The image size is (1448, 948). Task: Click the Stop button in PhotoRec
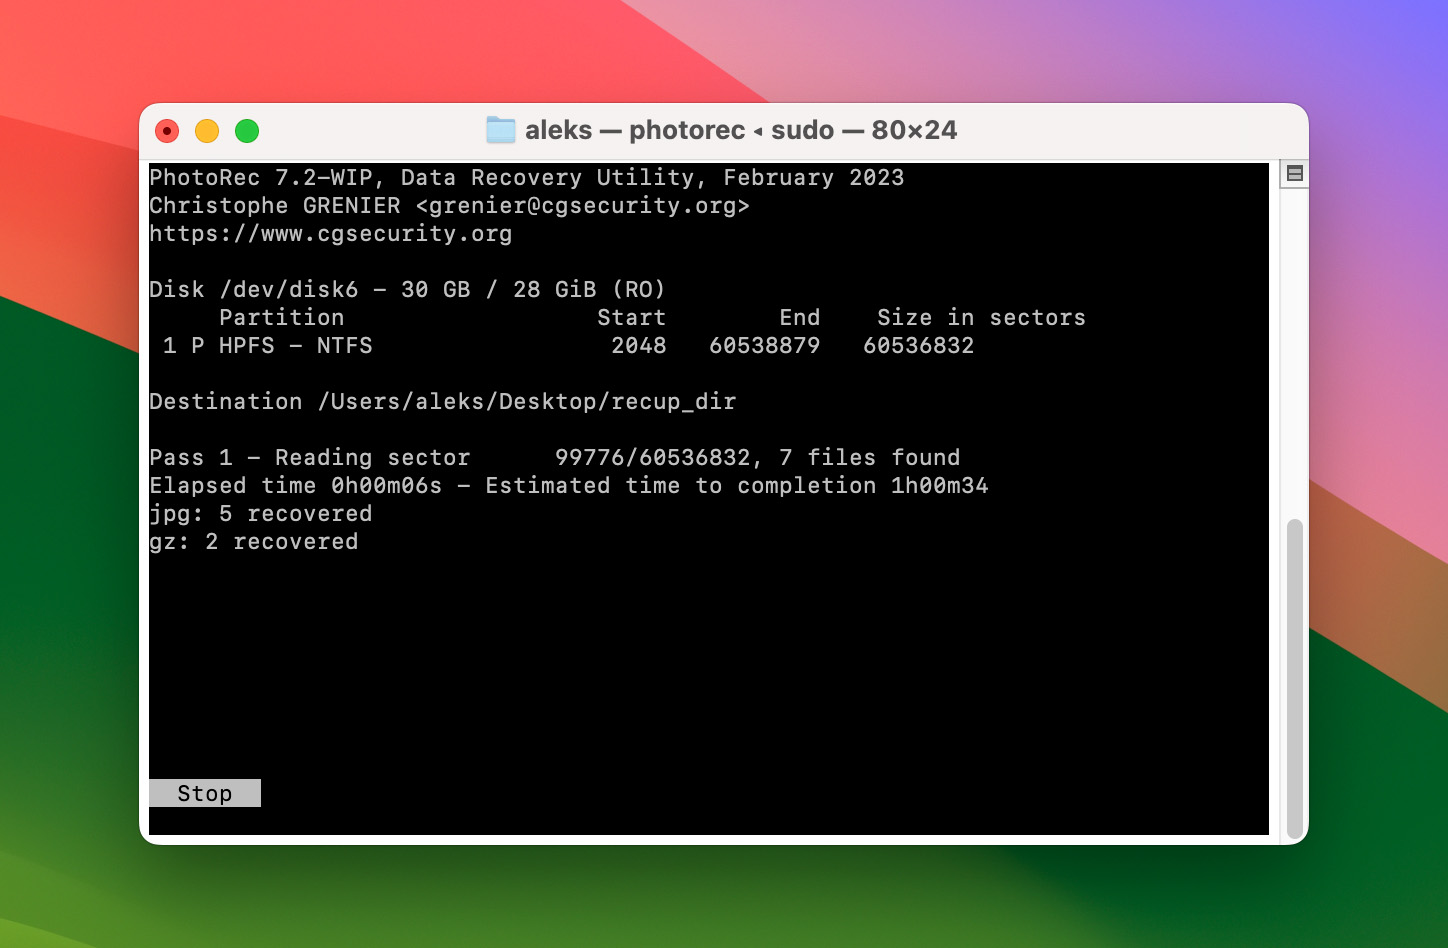[205, 793]
